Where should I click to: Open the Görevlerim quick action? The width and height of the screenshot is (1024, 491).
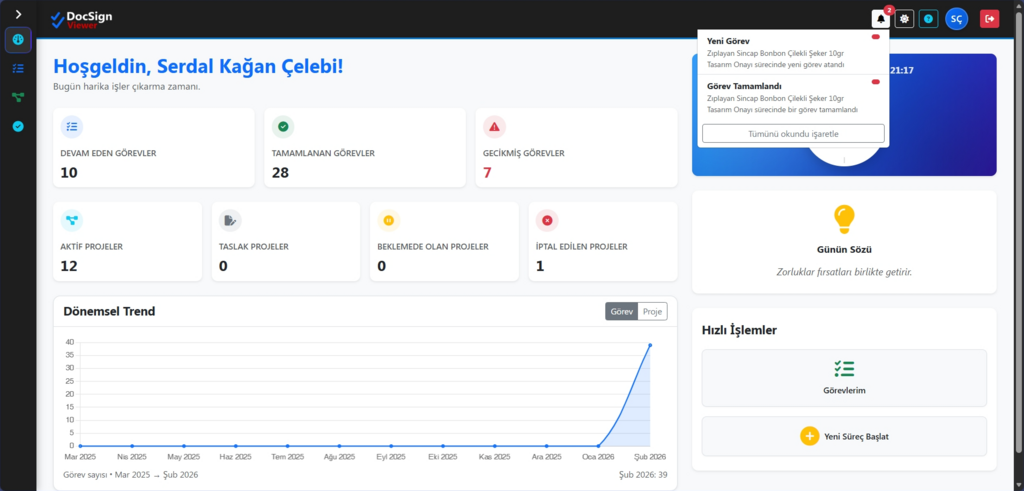pos(843,378)
